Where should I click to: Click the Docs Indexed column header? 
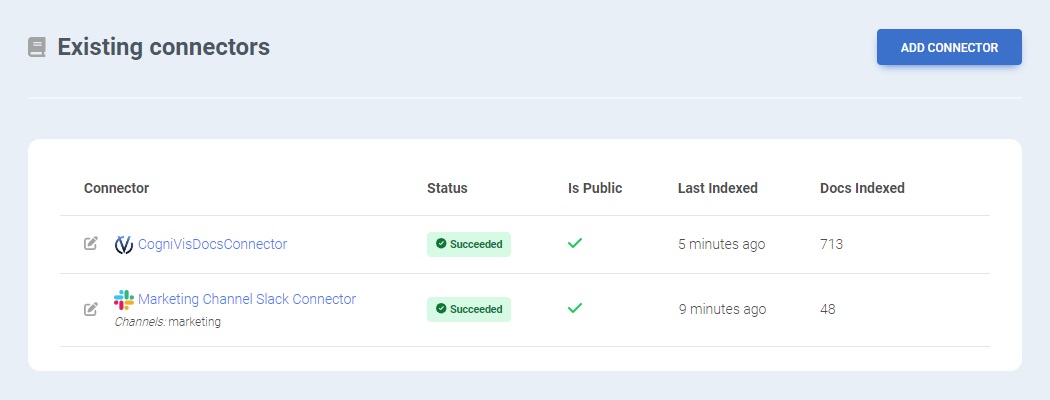coord(862,188)
